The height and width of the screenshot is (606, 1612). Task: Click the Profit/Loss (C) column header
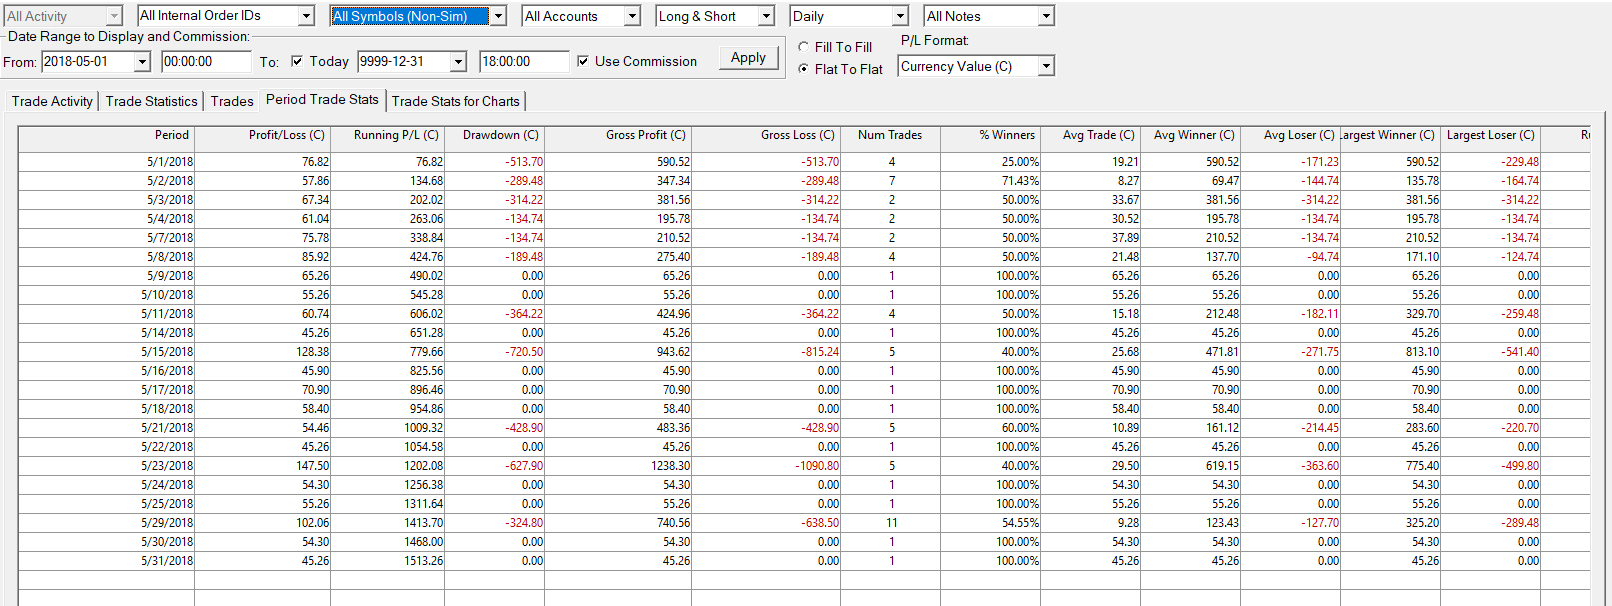(262, 136)
